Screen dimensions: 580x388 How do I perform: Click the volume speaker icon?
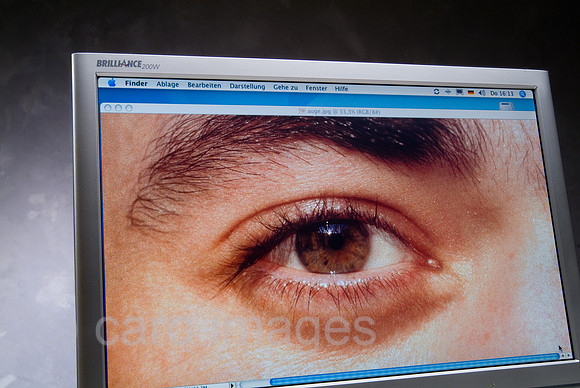(482, 93)
